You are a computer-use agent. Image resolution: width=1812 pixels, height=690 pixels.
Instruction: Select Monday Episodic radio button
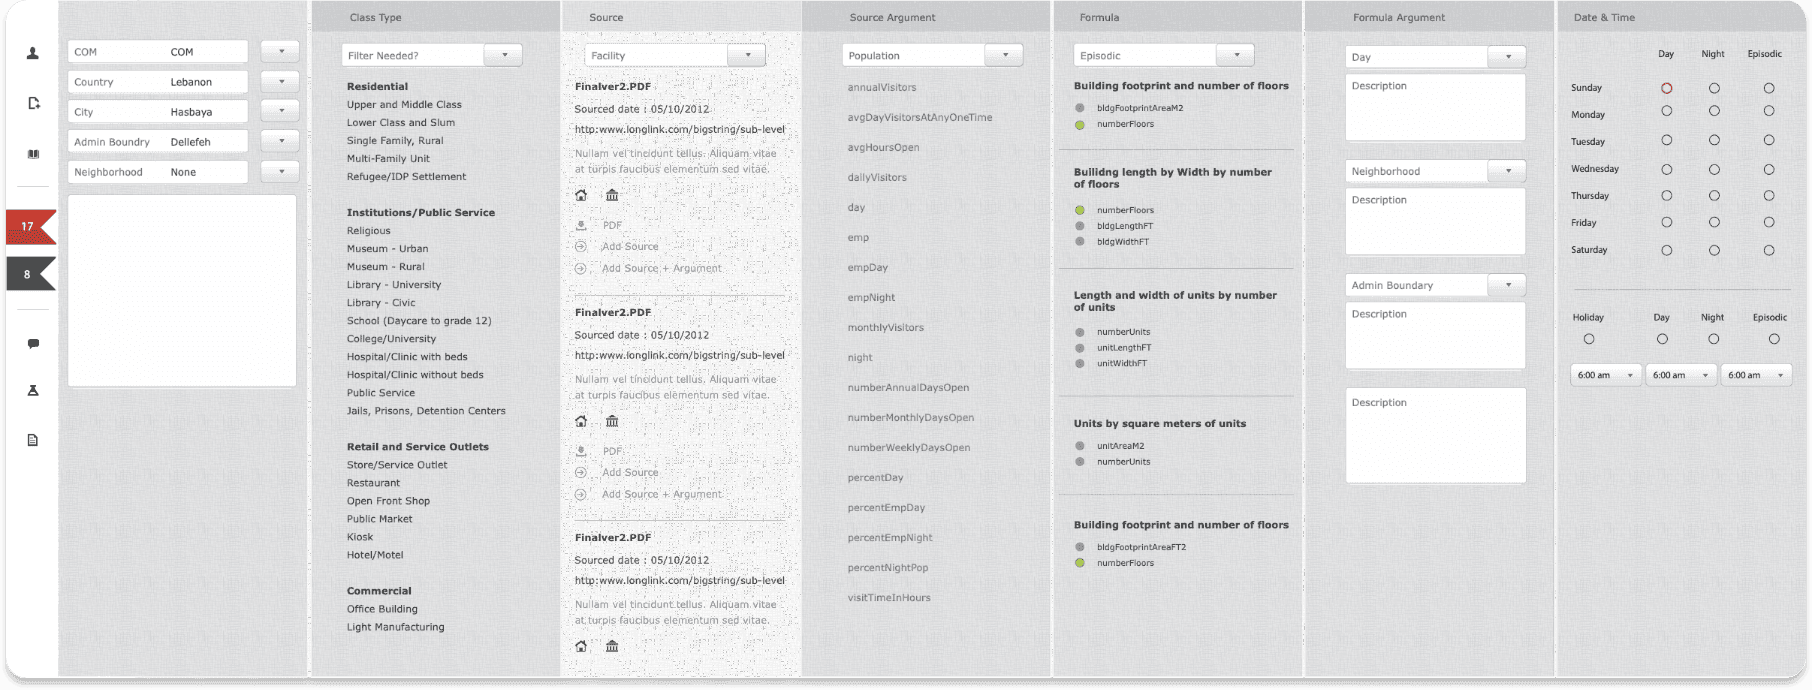(x=1769, y=111)
